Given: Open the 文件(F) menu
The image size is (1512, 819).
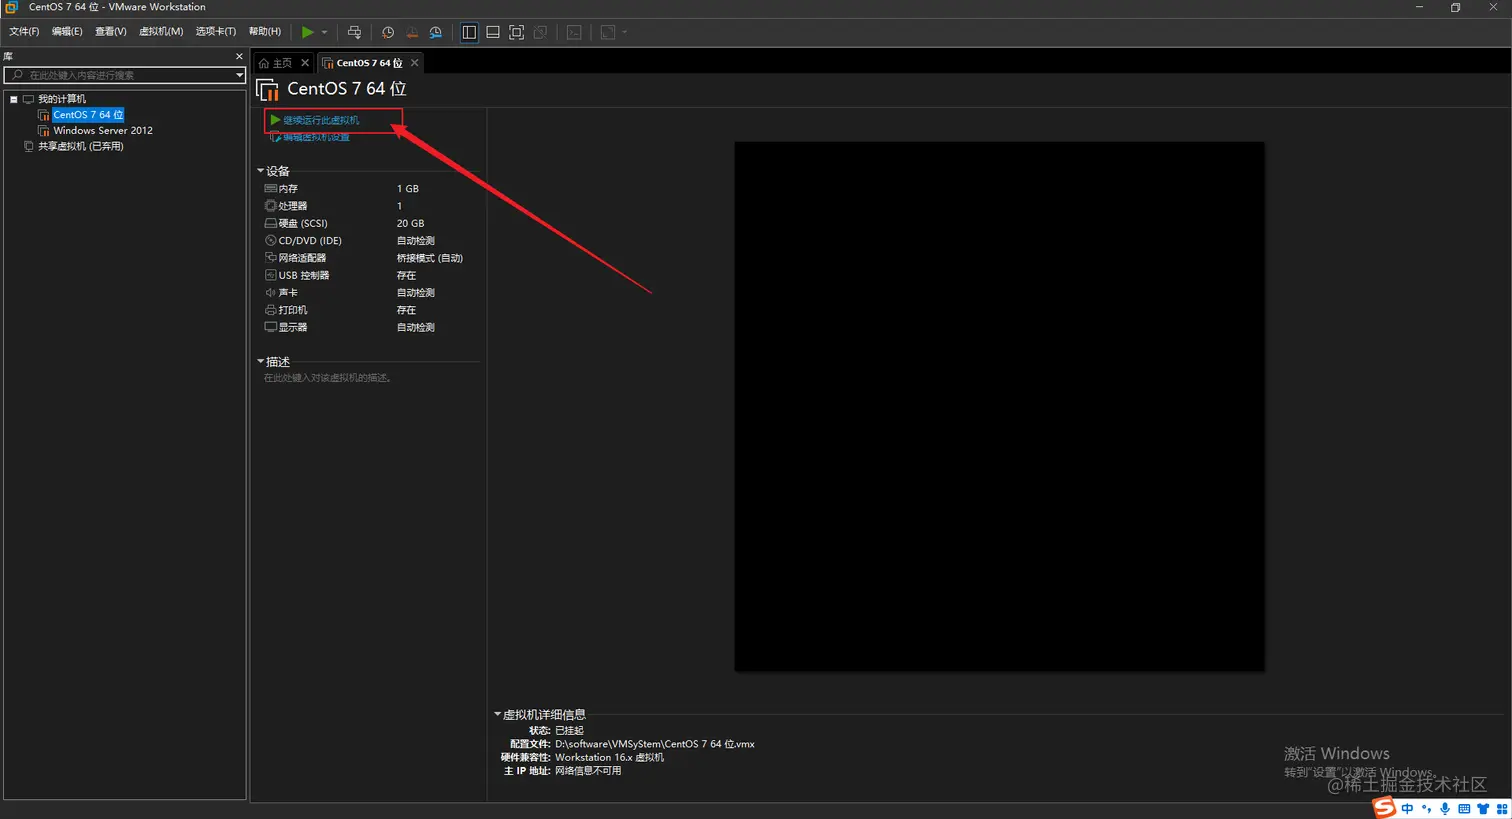Looking at the screenshot, I should coord(24,32).
